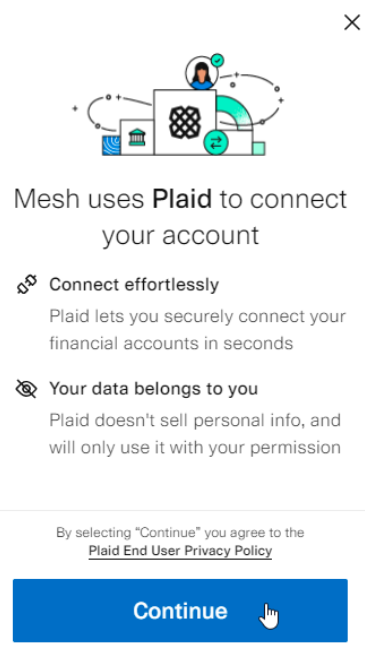Select the 'Your data belongs to you' heading
365x651 pixels.
(x=154, y=389)
